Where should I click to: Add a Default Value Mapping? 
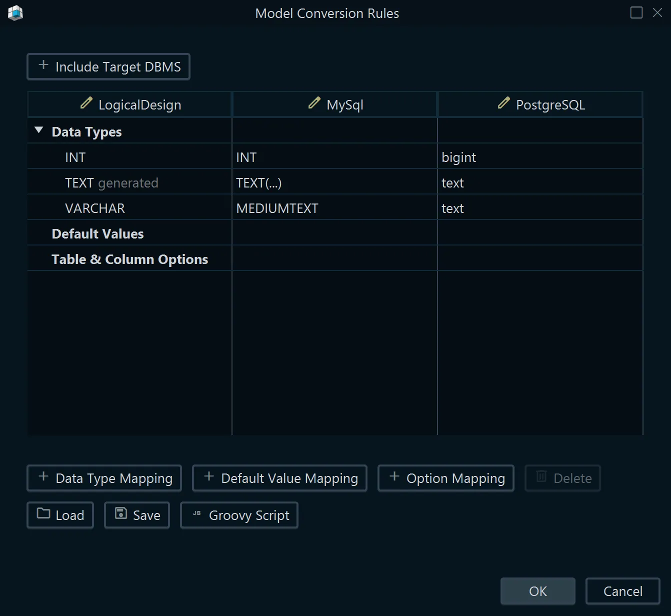click(280, 478)
